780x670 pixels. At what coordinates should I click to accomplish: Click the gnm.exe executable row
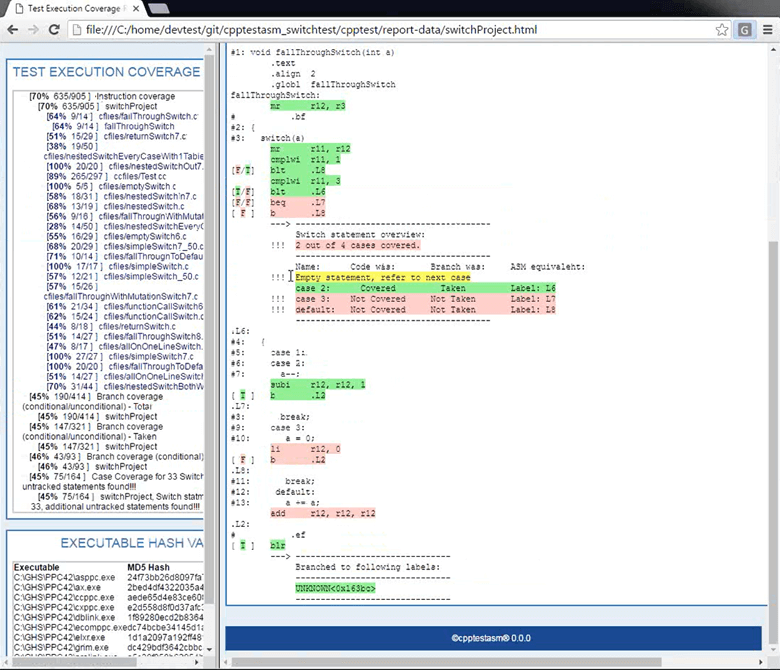click(108, 648)
